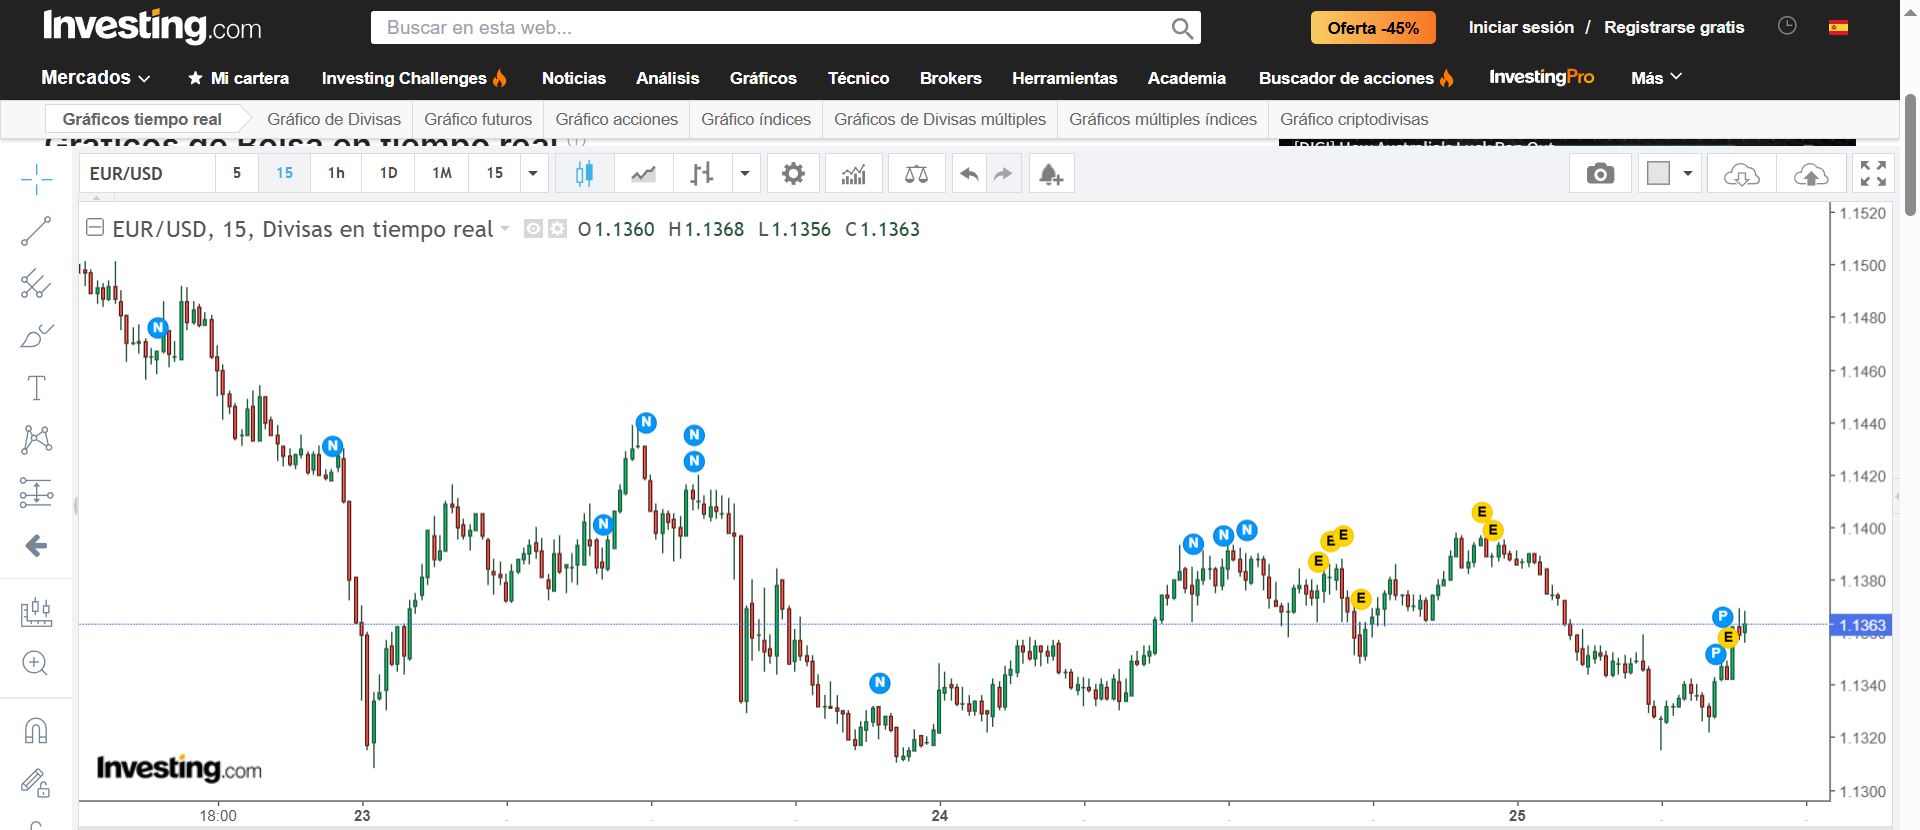Expand the time interval dropdown arrow
Viewport: 1920px width, 830px height.
coord(533,174)
